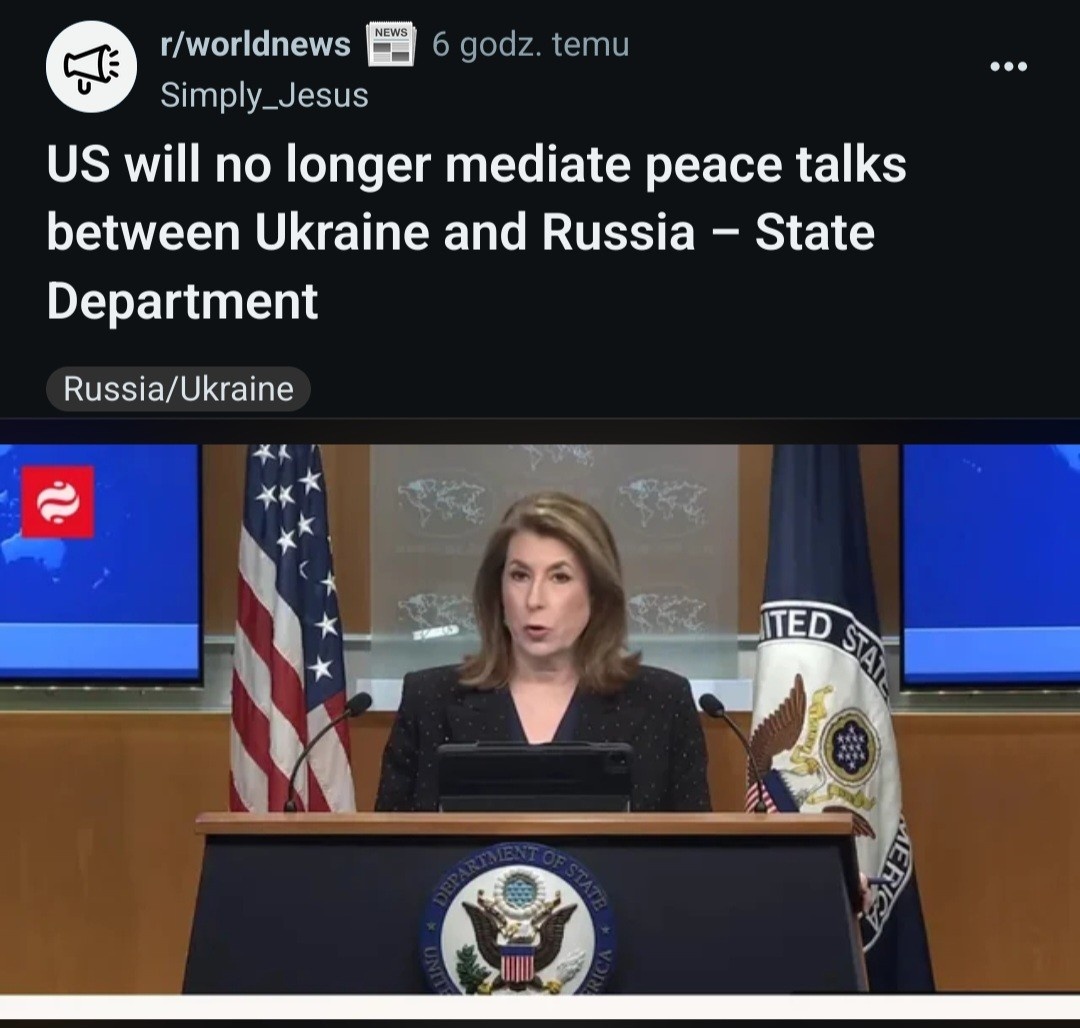Image resolution: width=1080 pixels, height=1028 pixels.
Task: Go to the r/worldnews subreddit link
Action: pyautogui.click(x=256, y=45)
